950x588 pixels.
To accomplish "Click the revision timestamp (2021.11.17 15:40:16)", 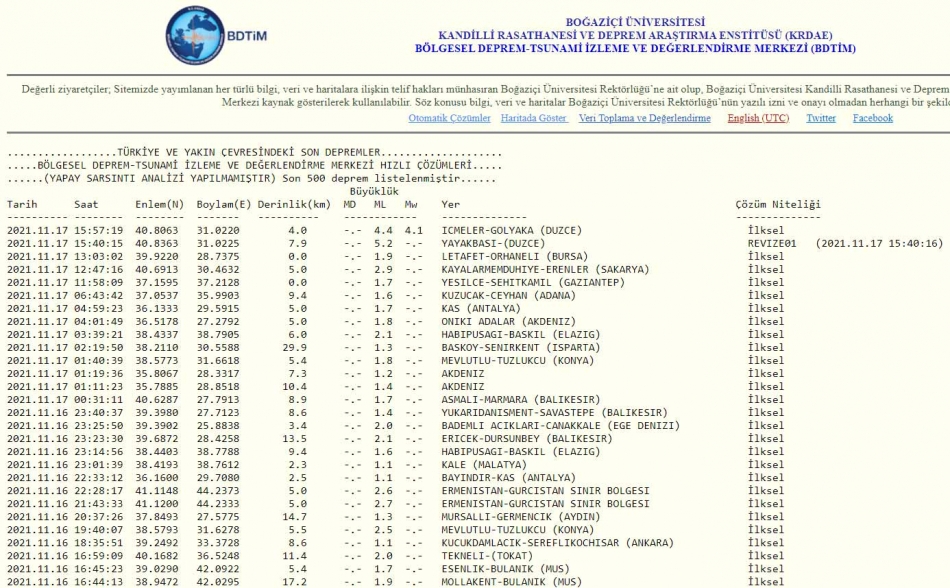I will click(x=879, y=243).
